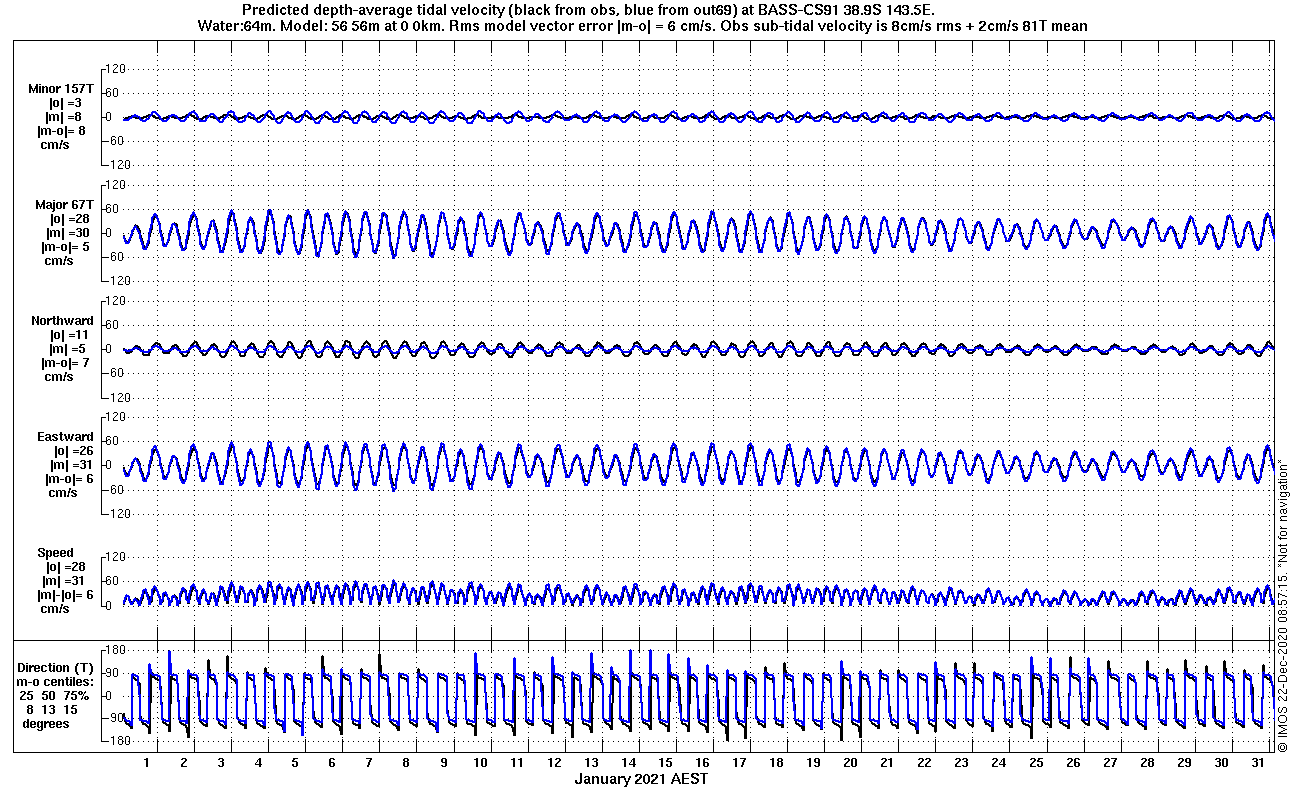
Task: Click the title line 'Predicted depth-average tidal velocity'
Action: click(x=589, y=10)
